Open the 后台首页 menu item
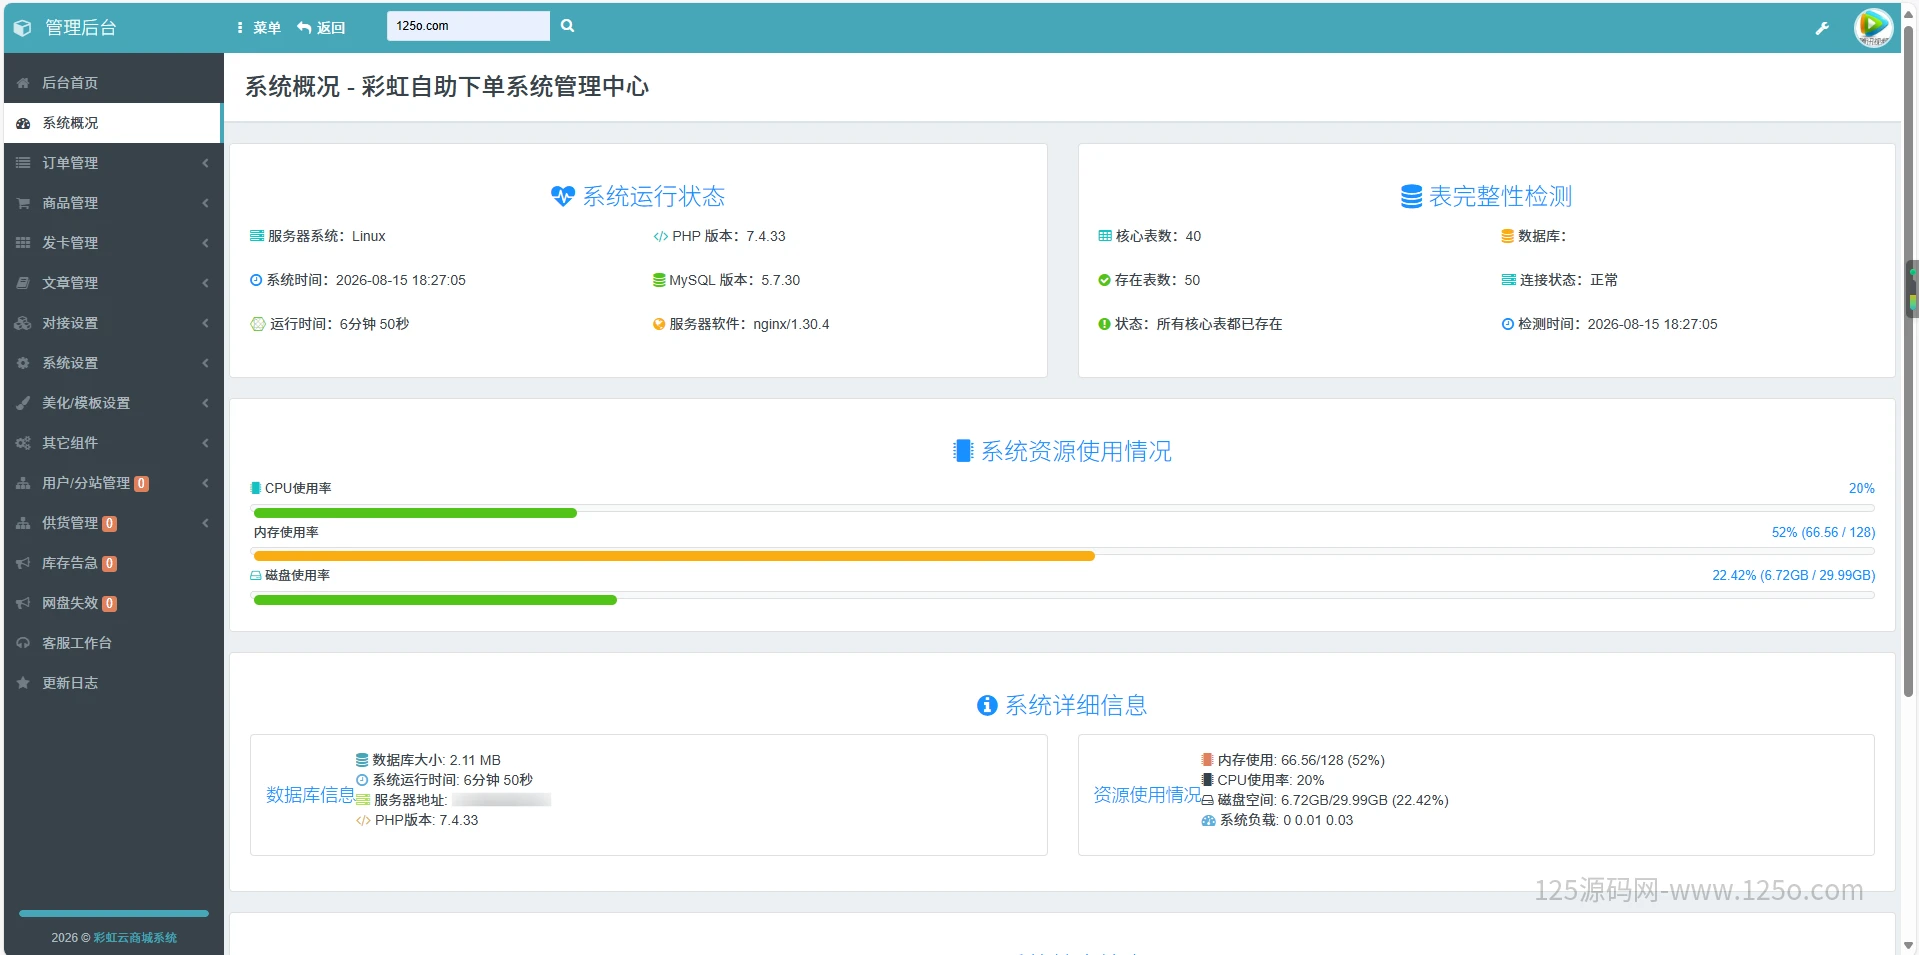The width and height of the screenshot is (1919, 955). click(113, 83)
